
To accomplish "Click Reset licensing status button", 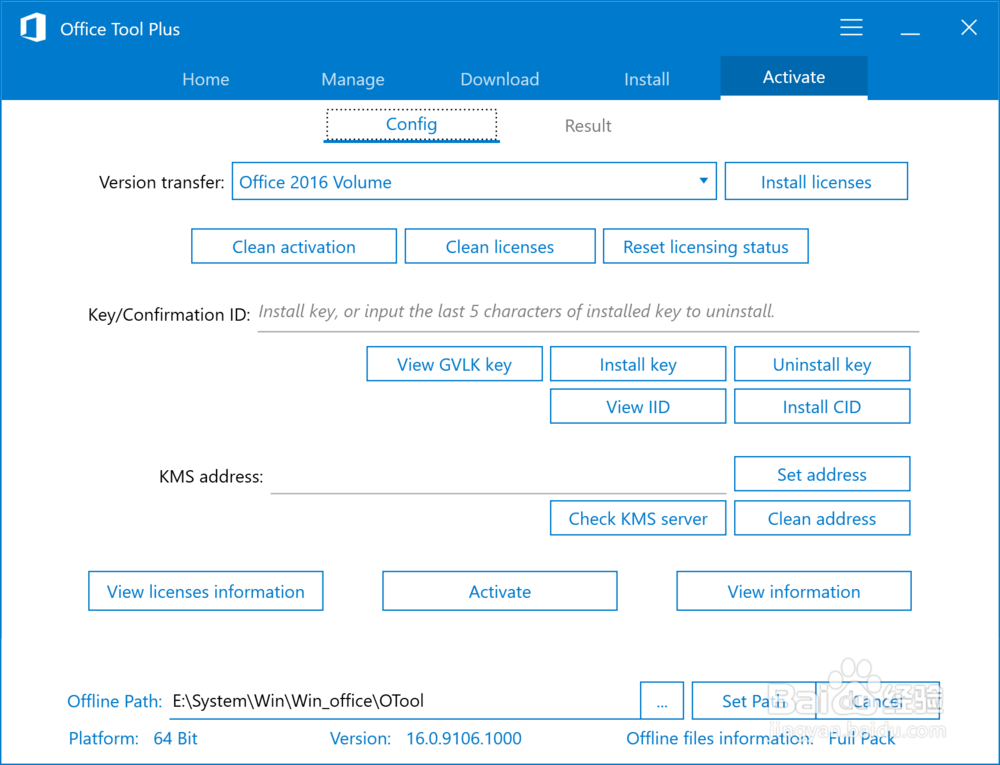I will tap(705, 246).
